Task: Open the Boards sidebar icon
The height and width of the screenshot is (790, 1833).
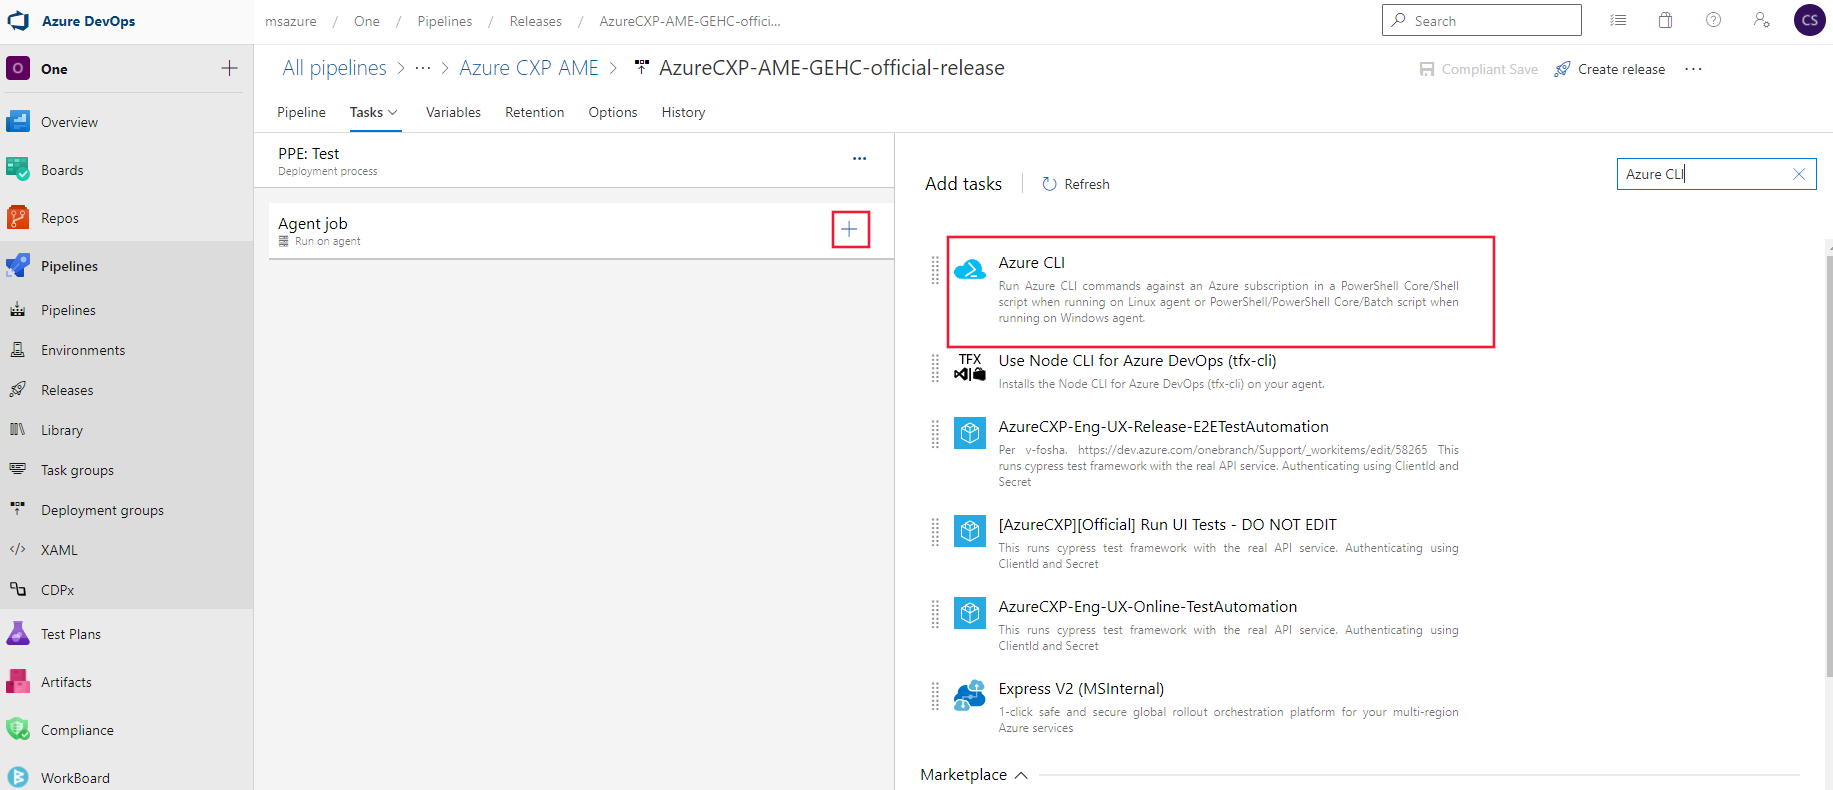Action: point(18,170)
